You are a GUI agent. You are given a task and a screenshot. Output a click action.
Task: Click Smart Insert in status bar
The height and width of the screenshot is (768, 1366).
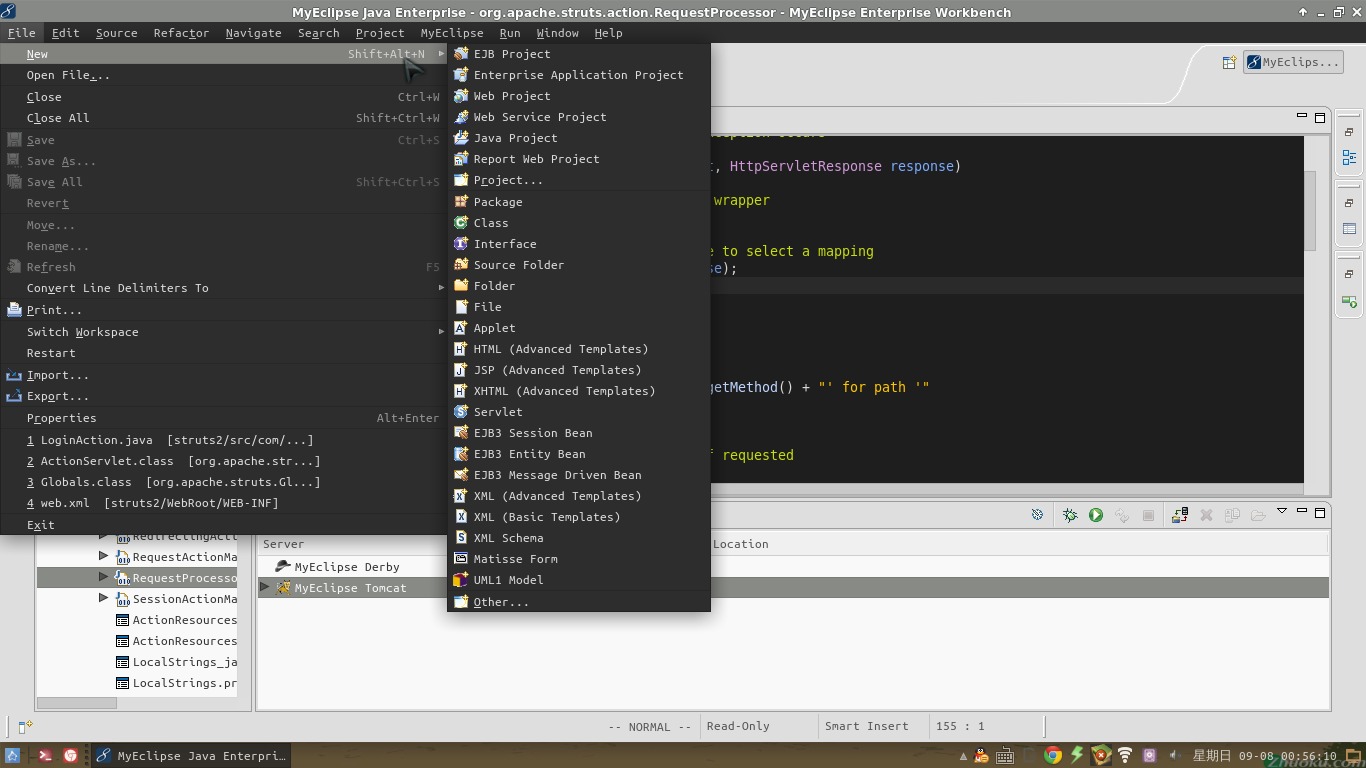(866, 726)
